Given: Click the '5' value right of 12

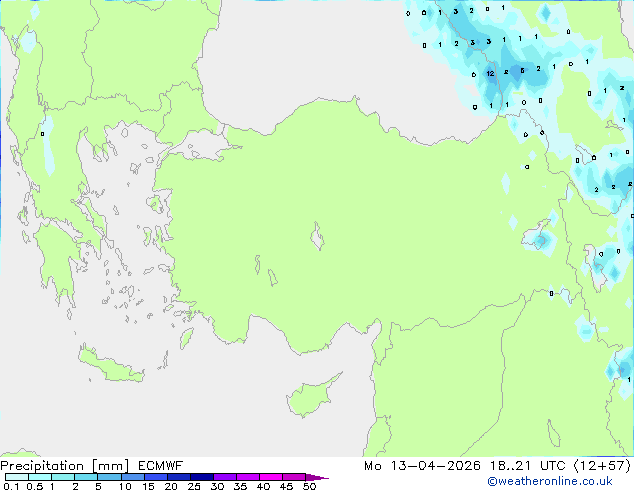Looking at the screenshot, I should coord(522,71).
